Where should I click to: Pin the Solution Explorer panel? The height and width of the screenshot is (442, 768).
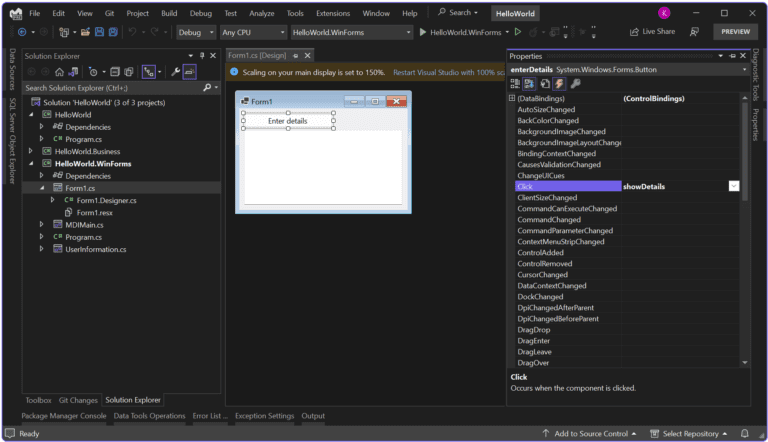click(202, 56)
